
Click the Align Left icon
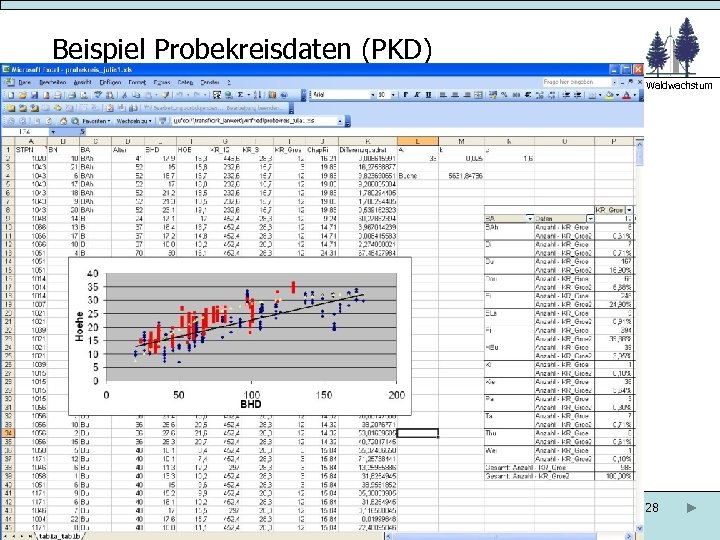pos(443,95)
